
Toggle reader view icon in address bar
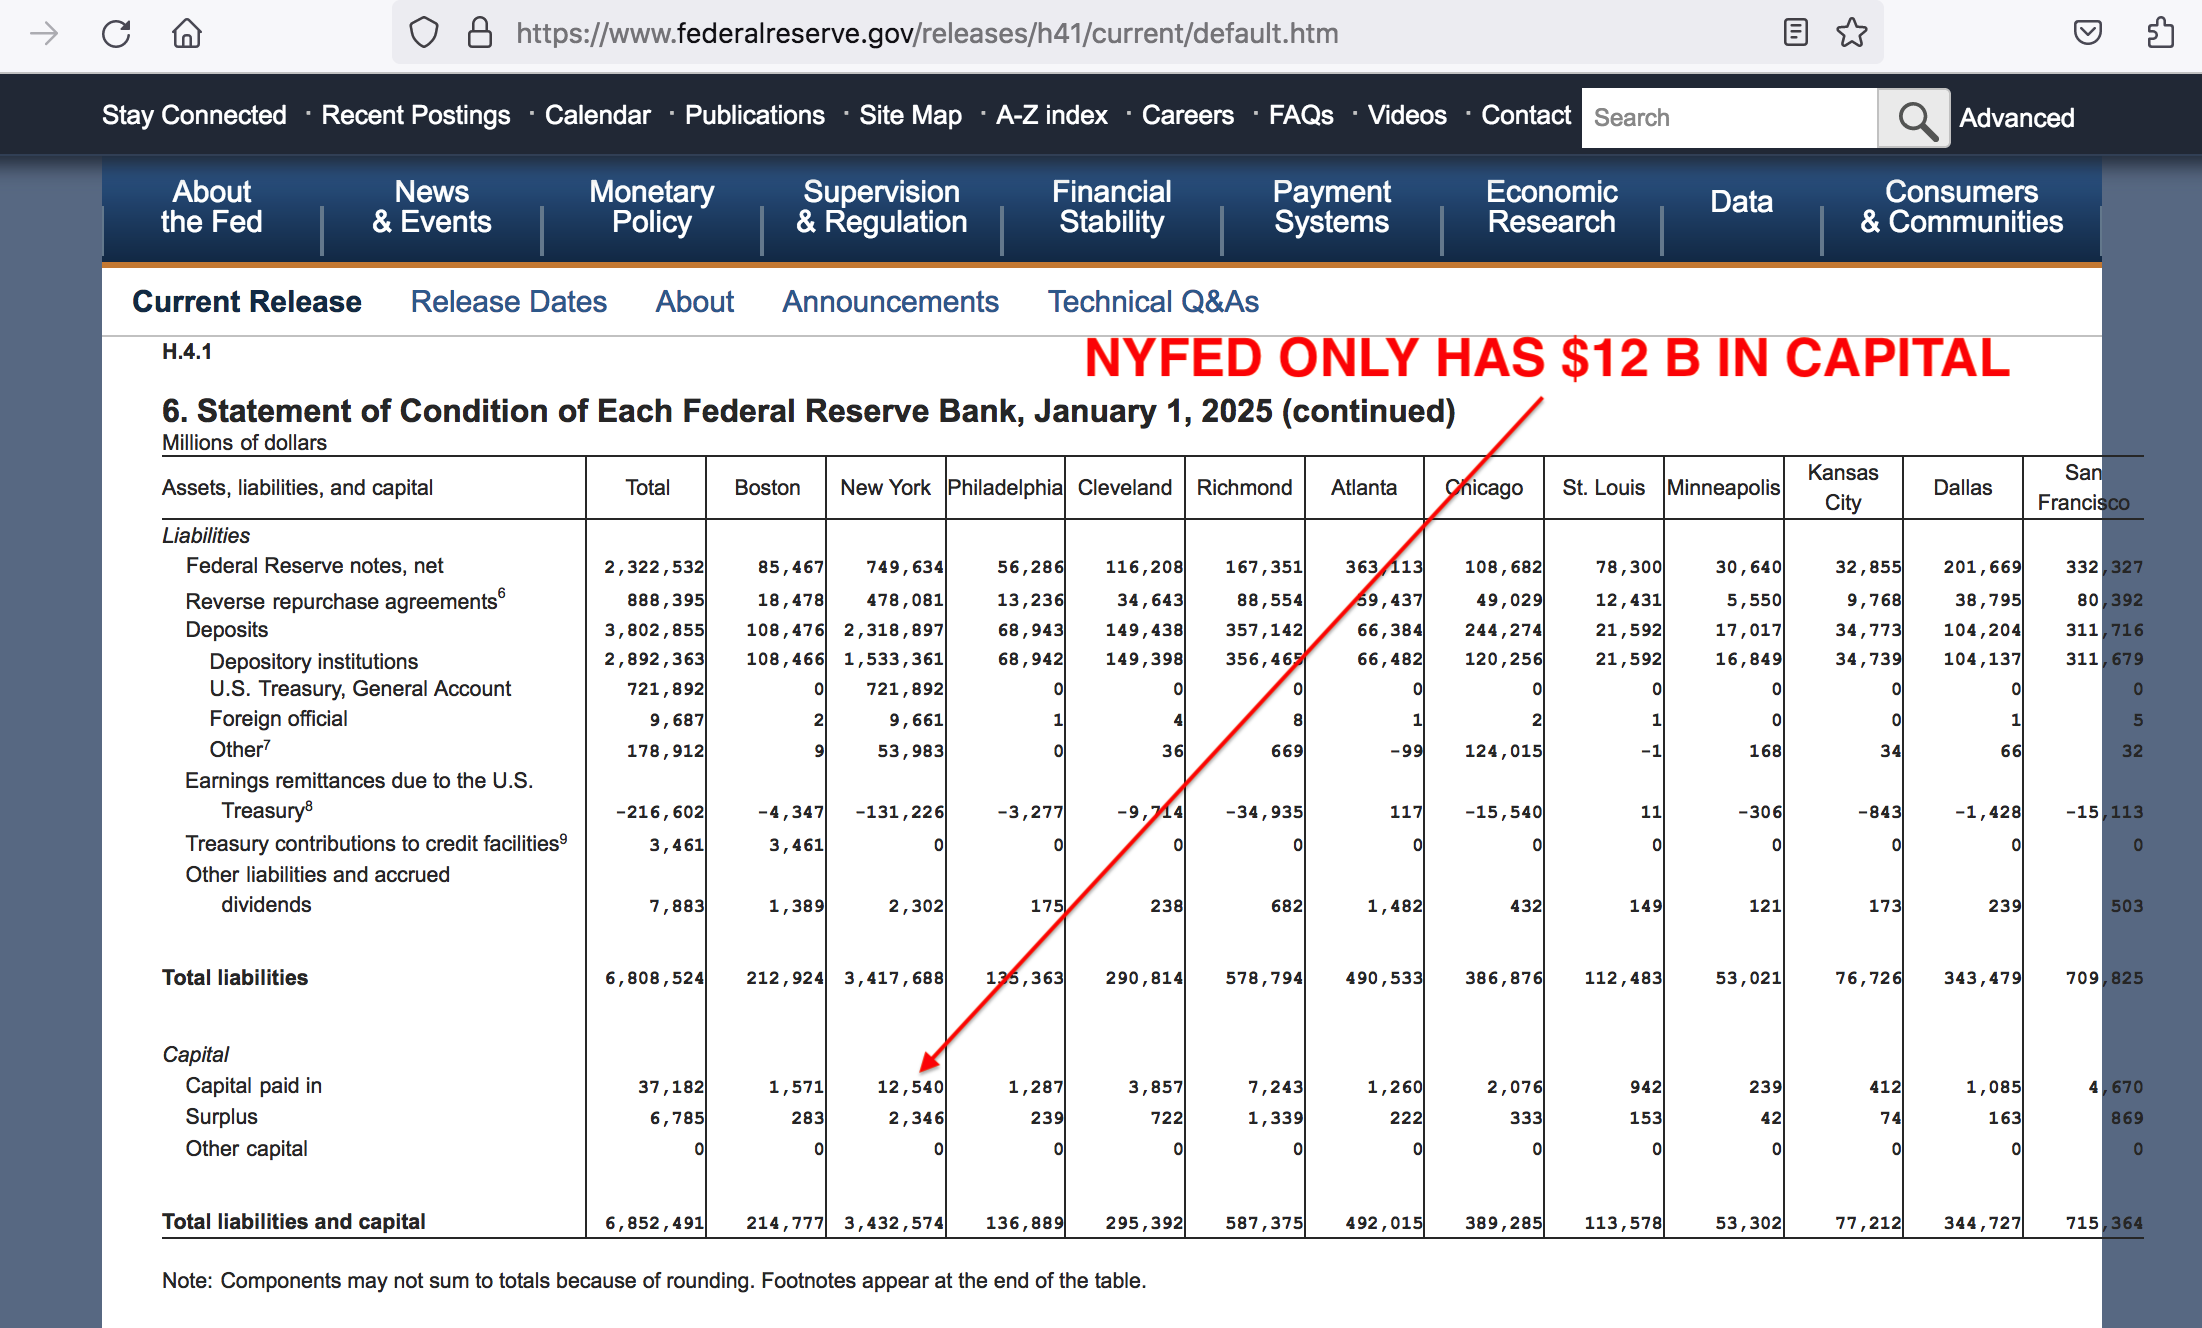pyautogui.click(x=1795, y=33)
